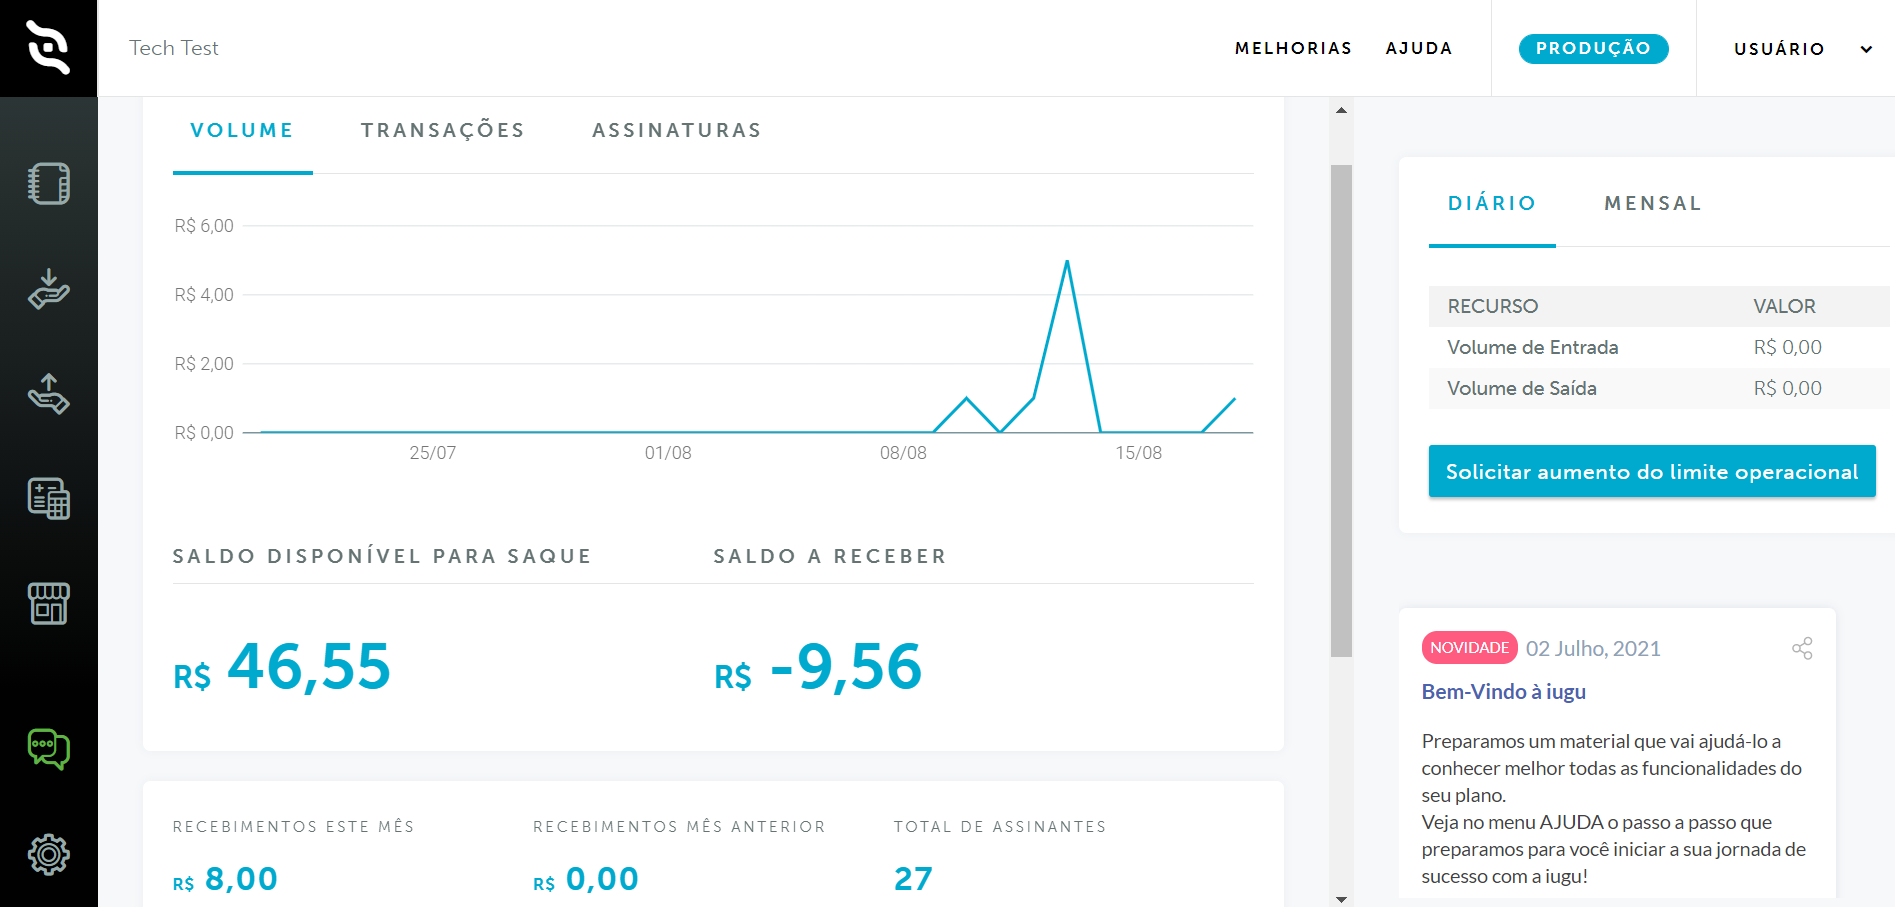Select the MENSAL tab

(x=1653, y=204)
